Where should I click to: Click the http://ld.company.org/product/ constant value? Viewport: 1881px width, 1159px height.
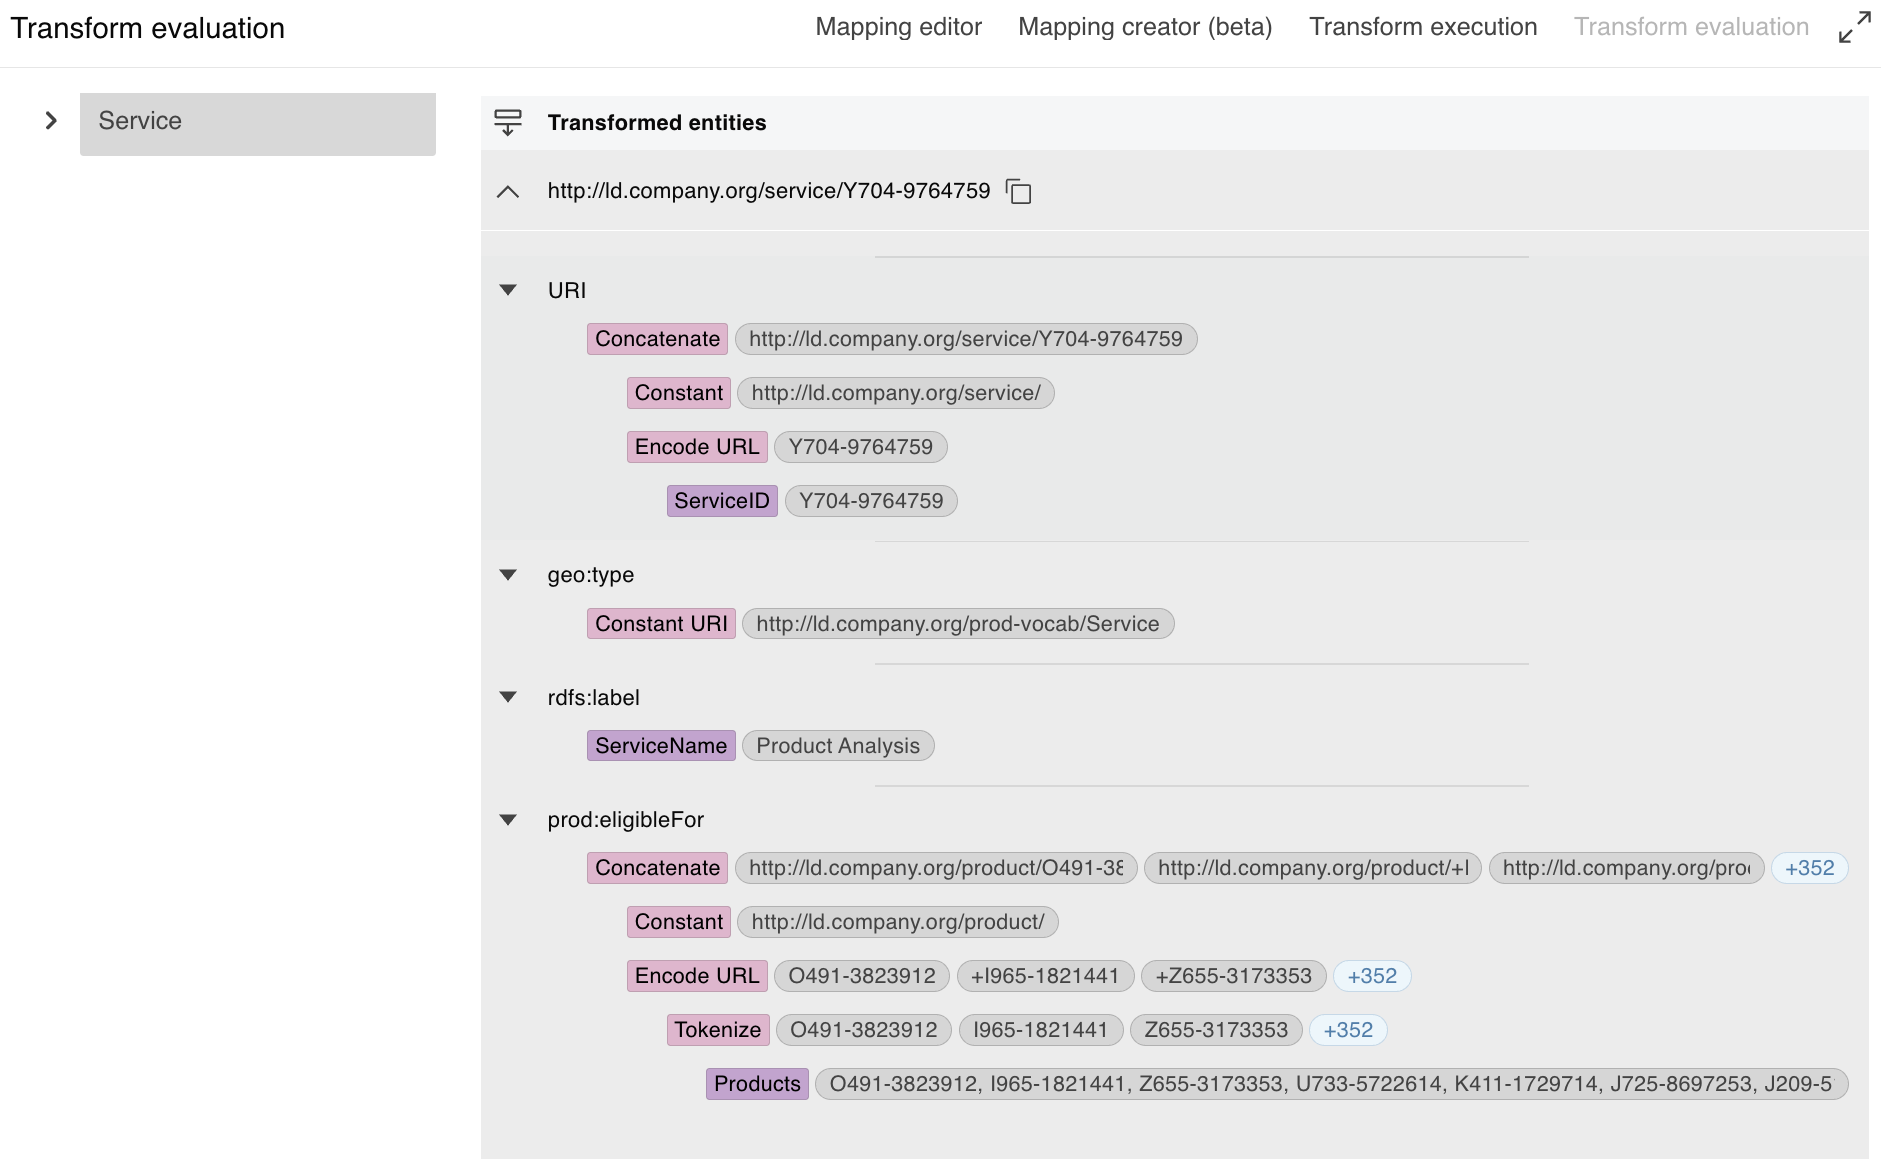coord(898,922)
